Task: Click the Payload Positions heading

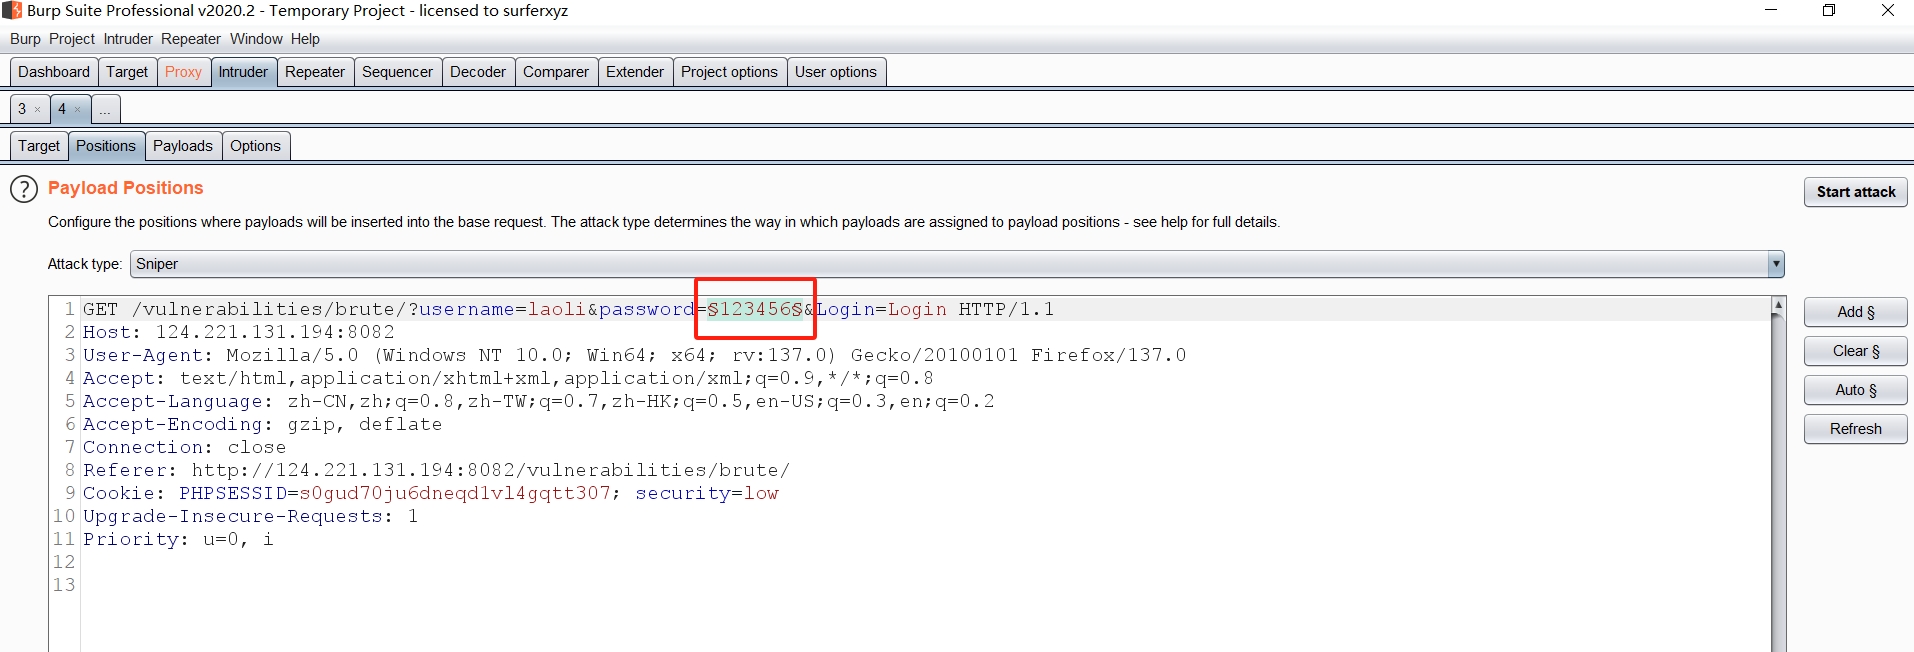Action: point(126,188)
